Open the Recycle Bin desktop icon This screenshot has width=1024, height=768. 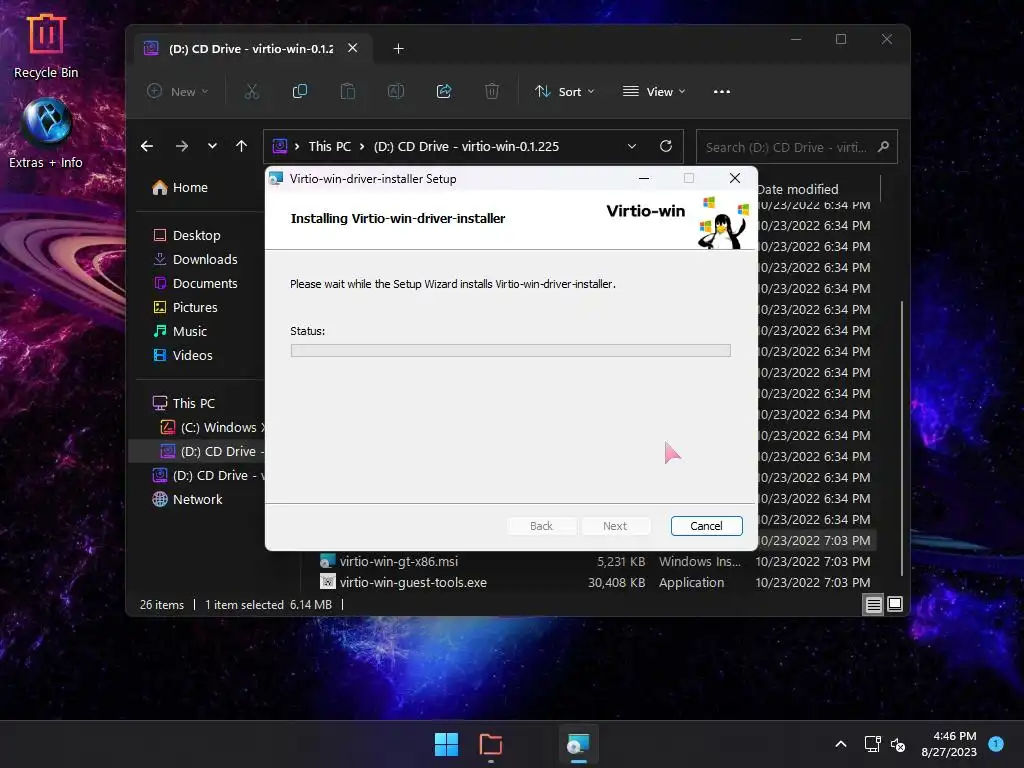(46, 46)
